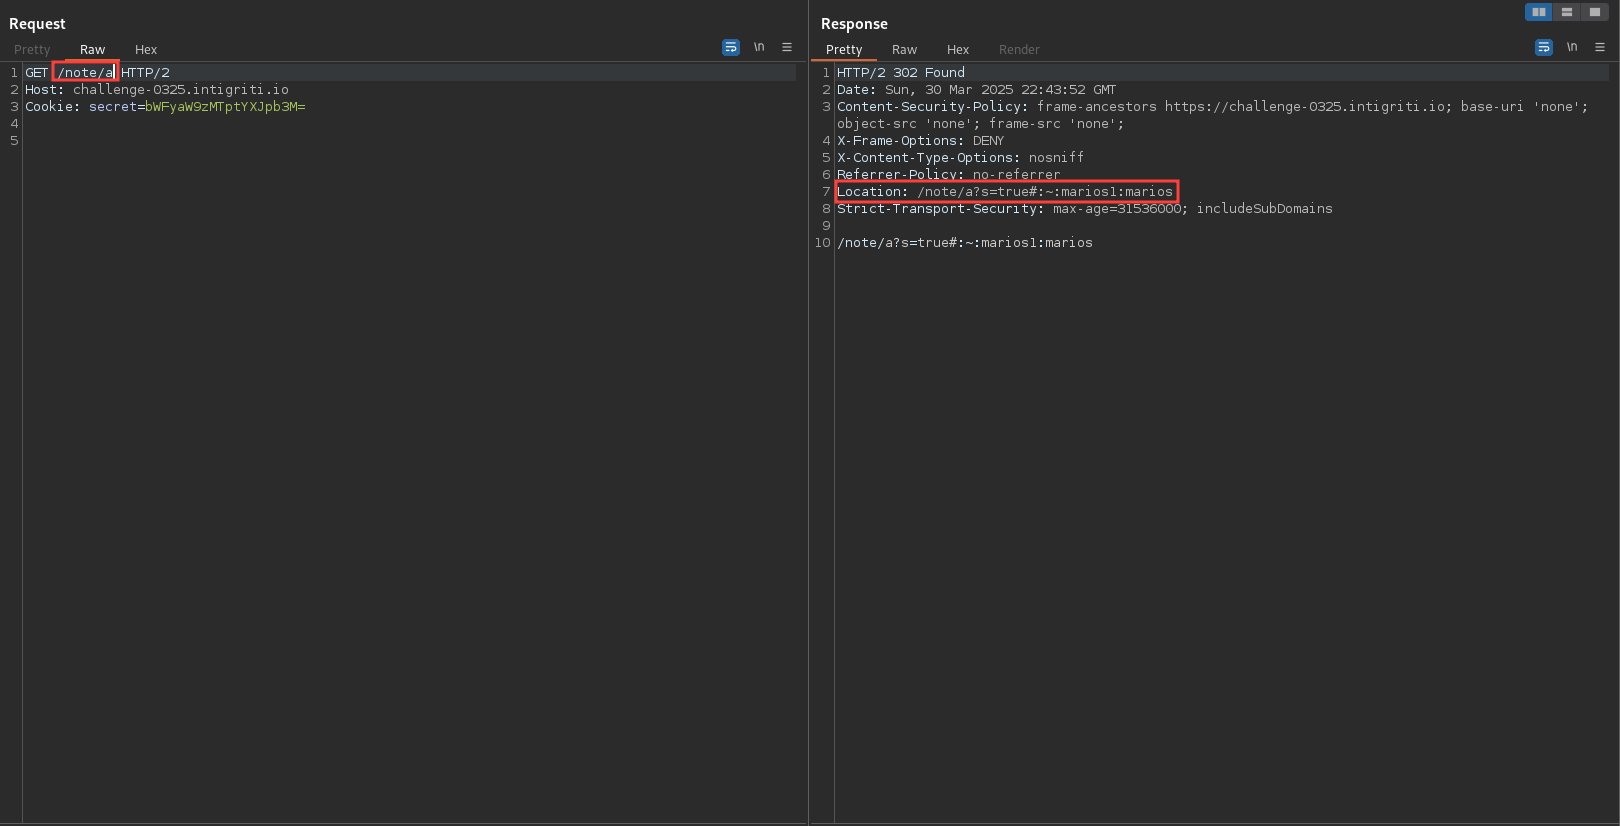Open the Request panel hamburger options menu

pos(787,47)
